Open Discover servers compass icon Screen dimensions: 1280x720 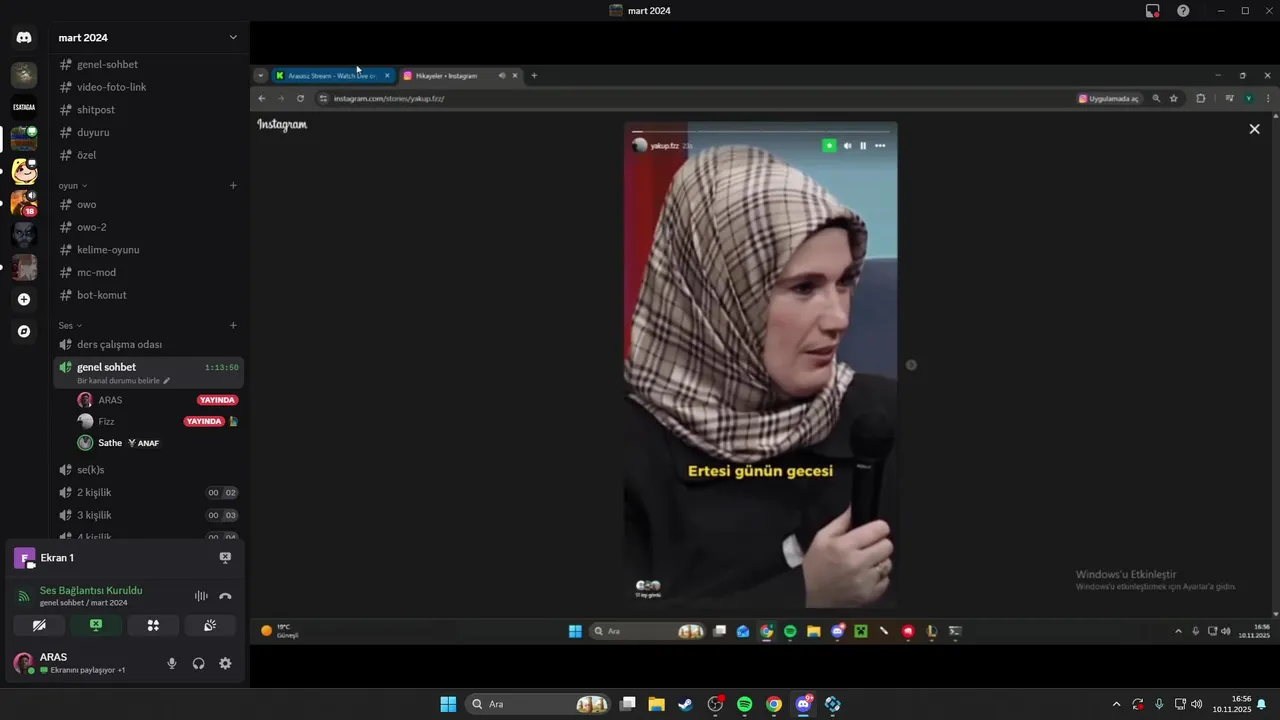tap(24, 331)
